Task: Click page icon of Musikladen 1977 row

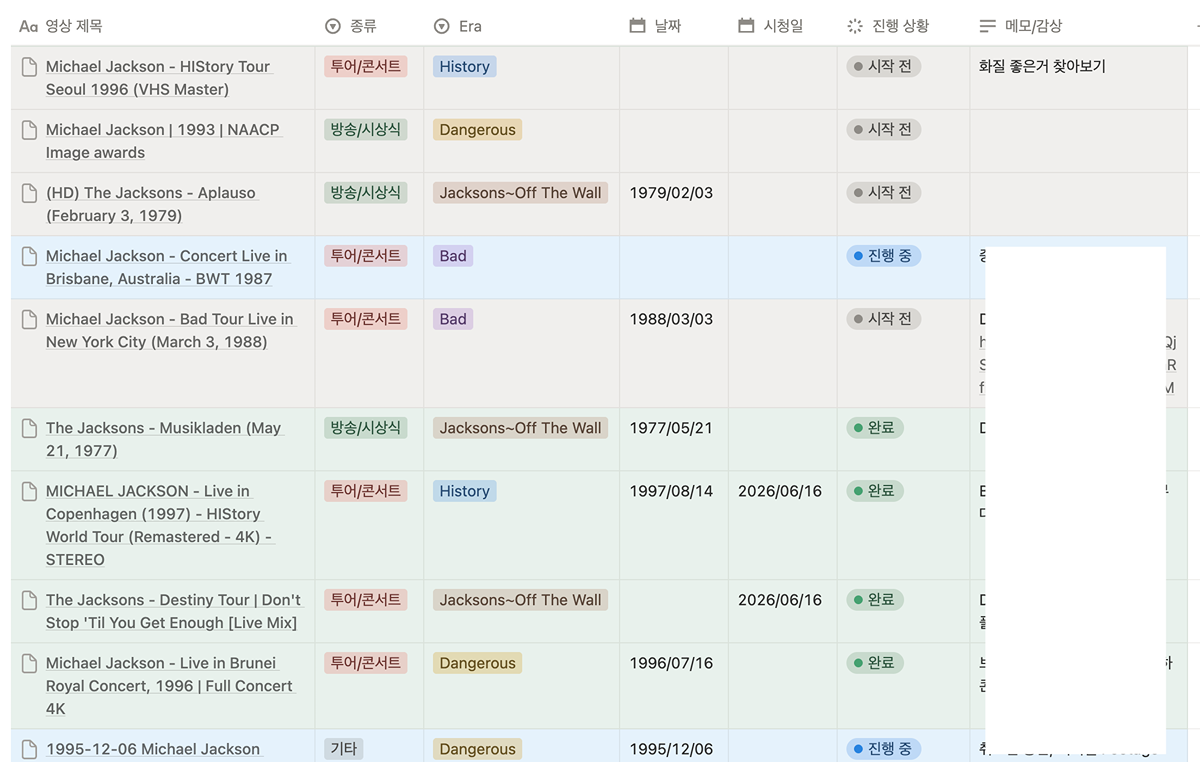Action: click(30, 428)
